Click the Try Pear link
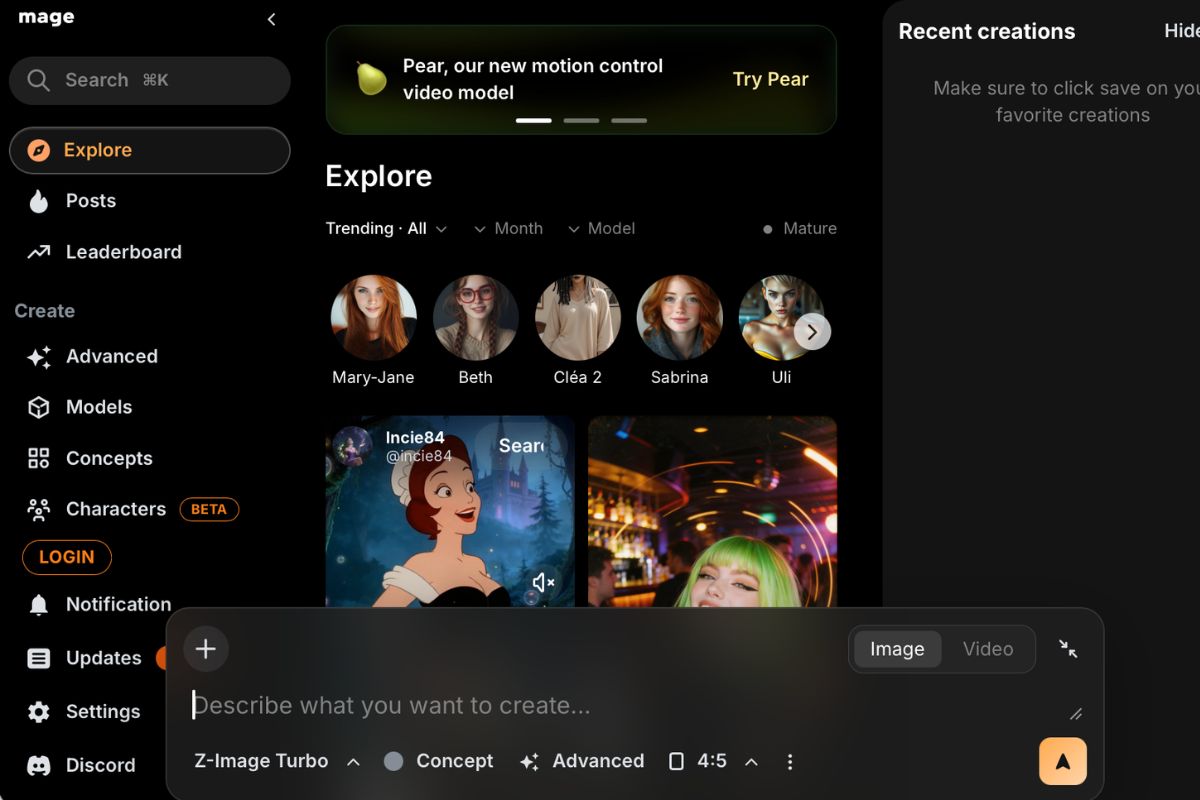Screen dimensions: 1200x800 pos(770,80)
